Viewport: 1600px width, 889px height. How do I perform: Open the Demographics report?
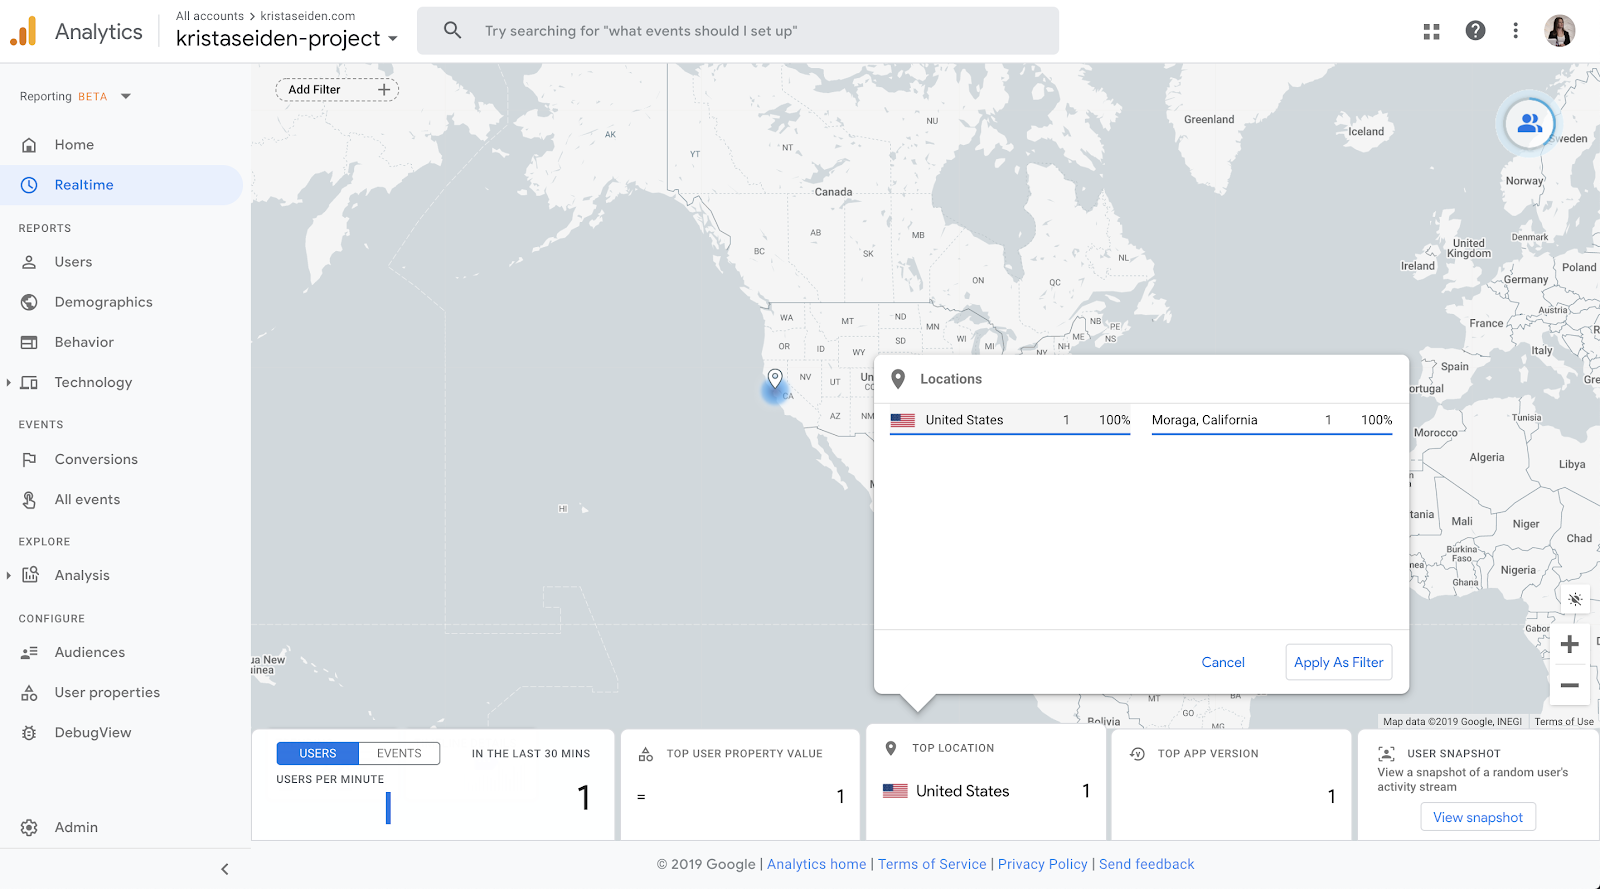104,302
